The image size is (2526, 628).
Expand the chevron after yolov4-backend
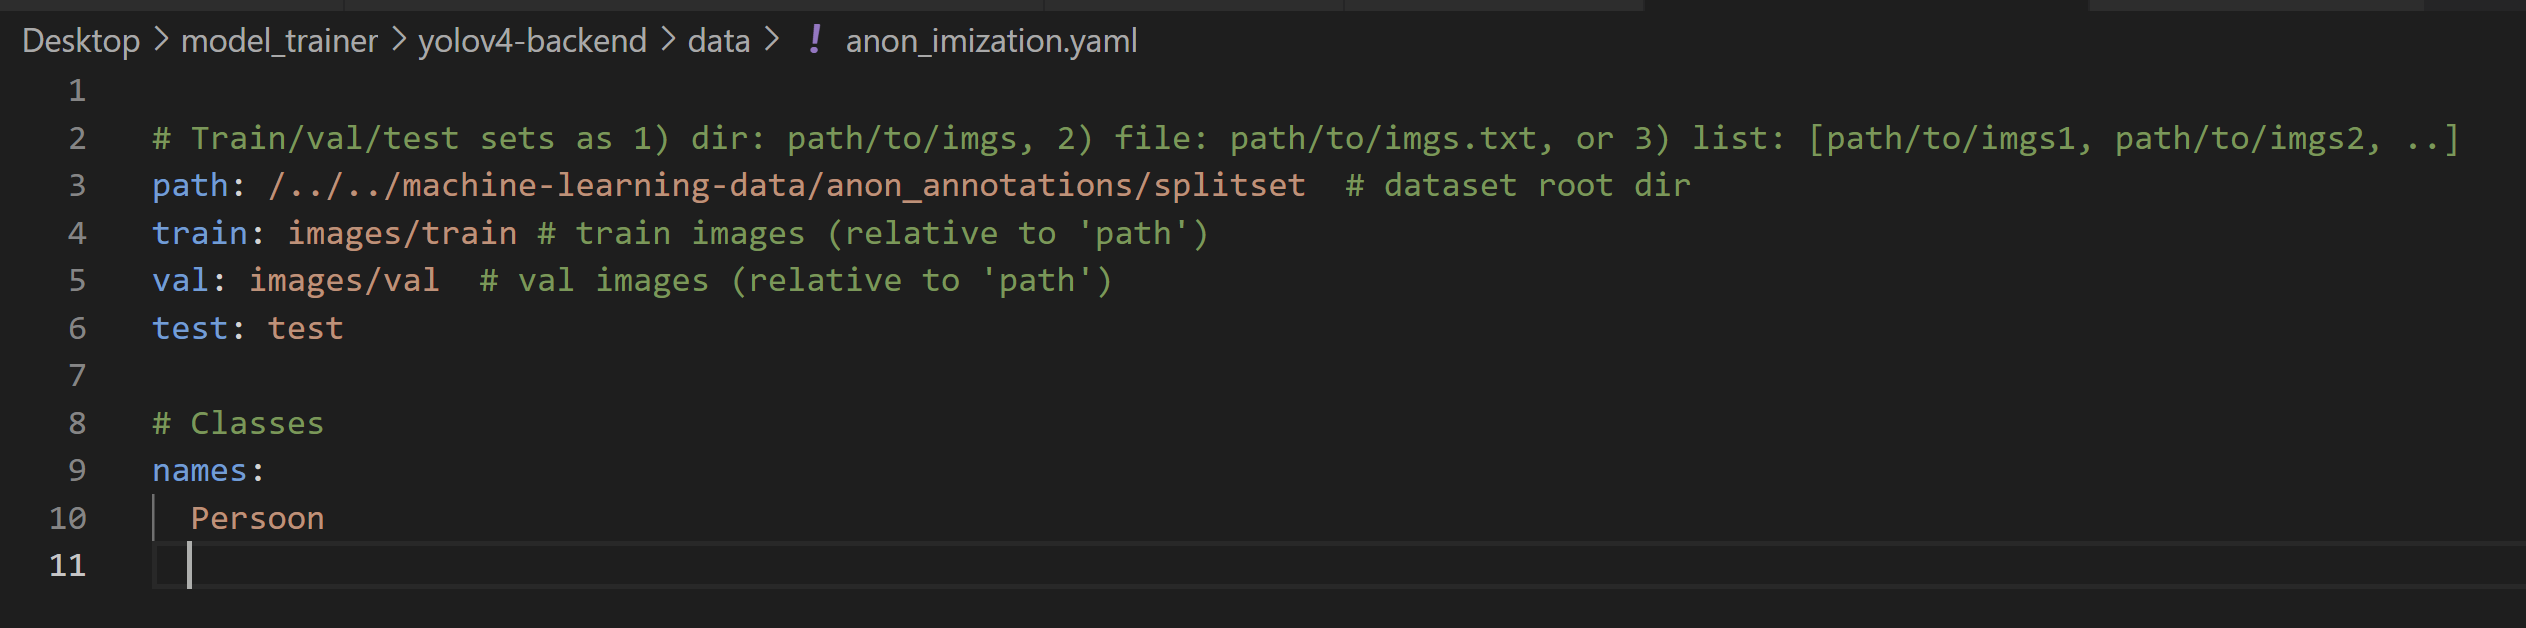click(x=668, y=40)
